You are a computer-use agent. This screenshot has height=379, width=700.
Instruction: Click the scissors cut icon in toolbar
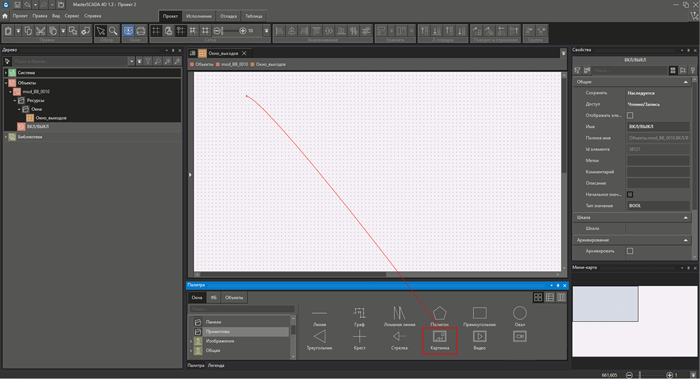pyautogui.click(x=41, y=31)
